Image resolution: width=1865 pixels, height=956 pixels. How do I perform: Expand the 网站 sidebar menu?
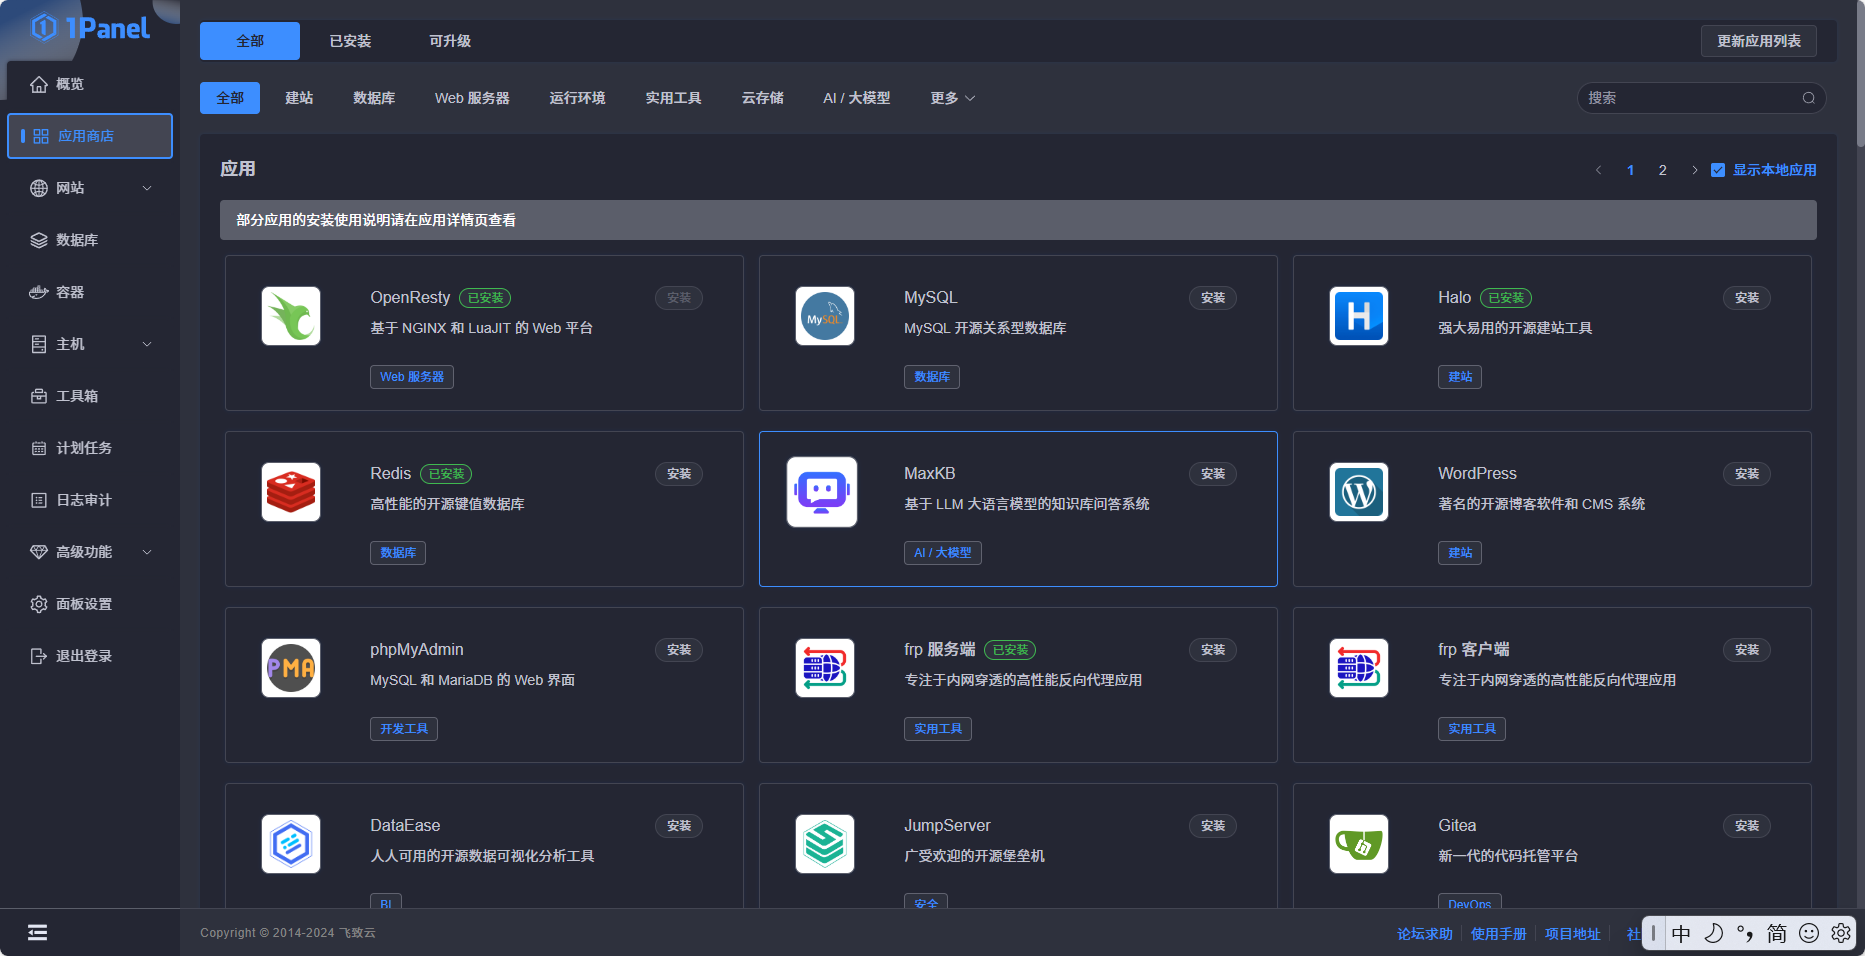(90, 188)
